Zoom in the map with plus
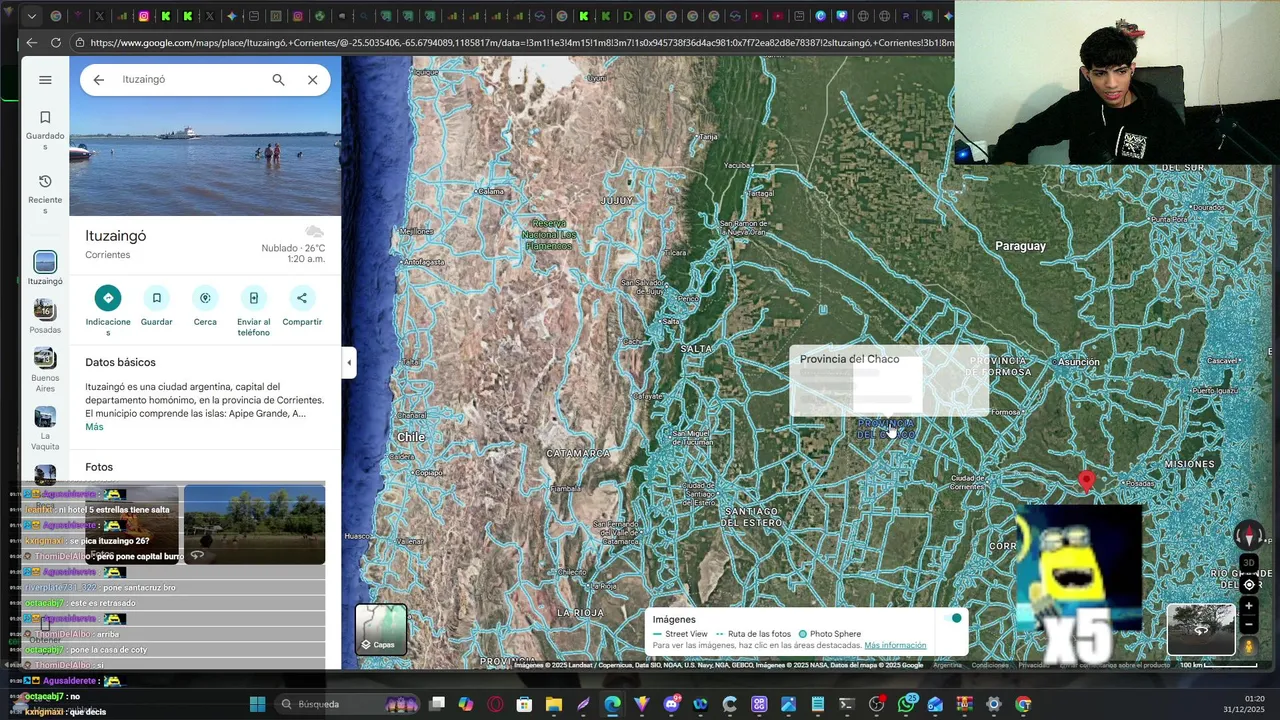1280x720 pixels. tap(1249, 606)
